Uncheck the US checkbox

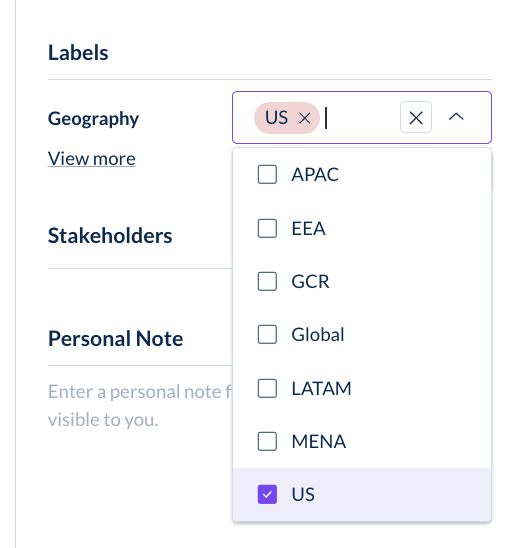(267, 495)
